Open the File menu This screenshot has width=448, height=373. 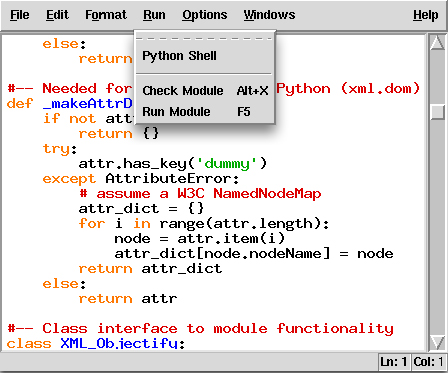coord(20,15)
